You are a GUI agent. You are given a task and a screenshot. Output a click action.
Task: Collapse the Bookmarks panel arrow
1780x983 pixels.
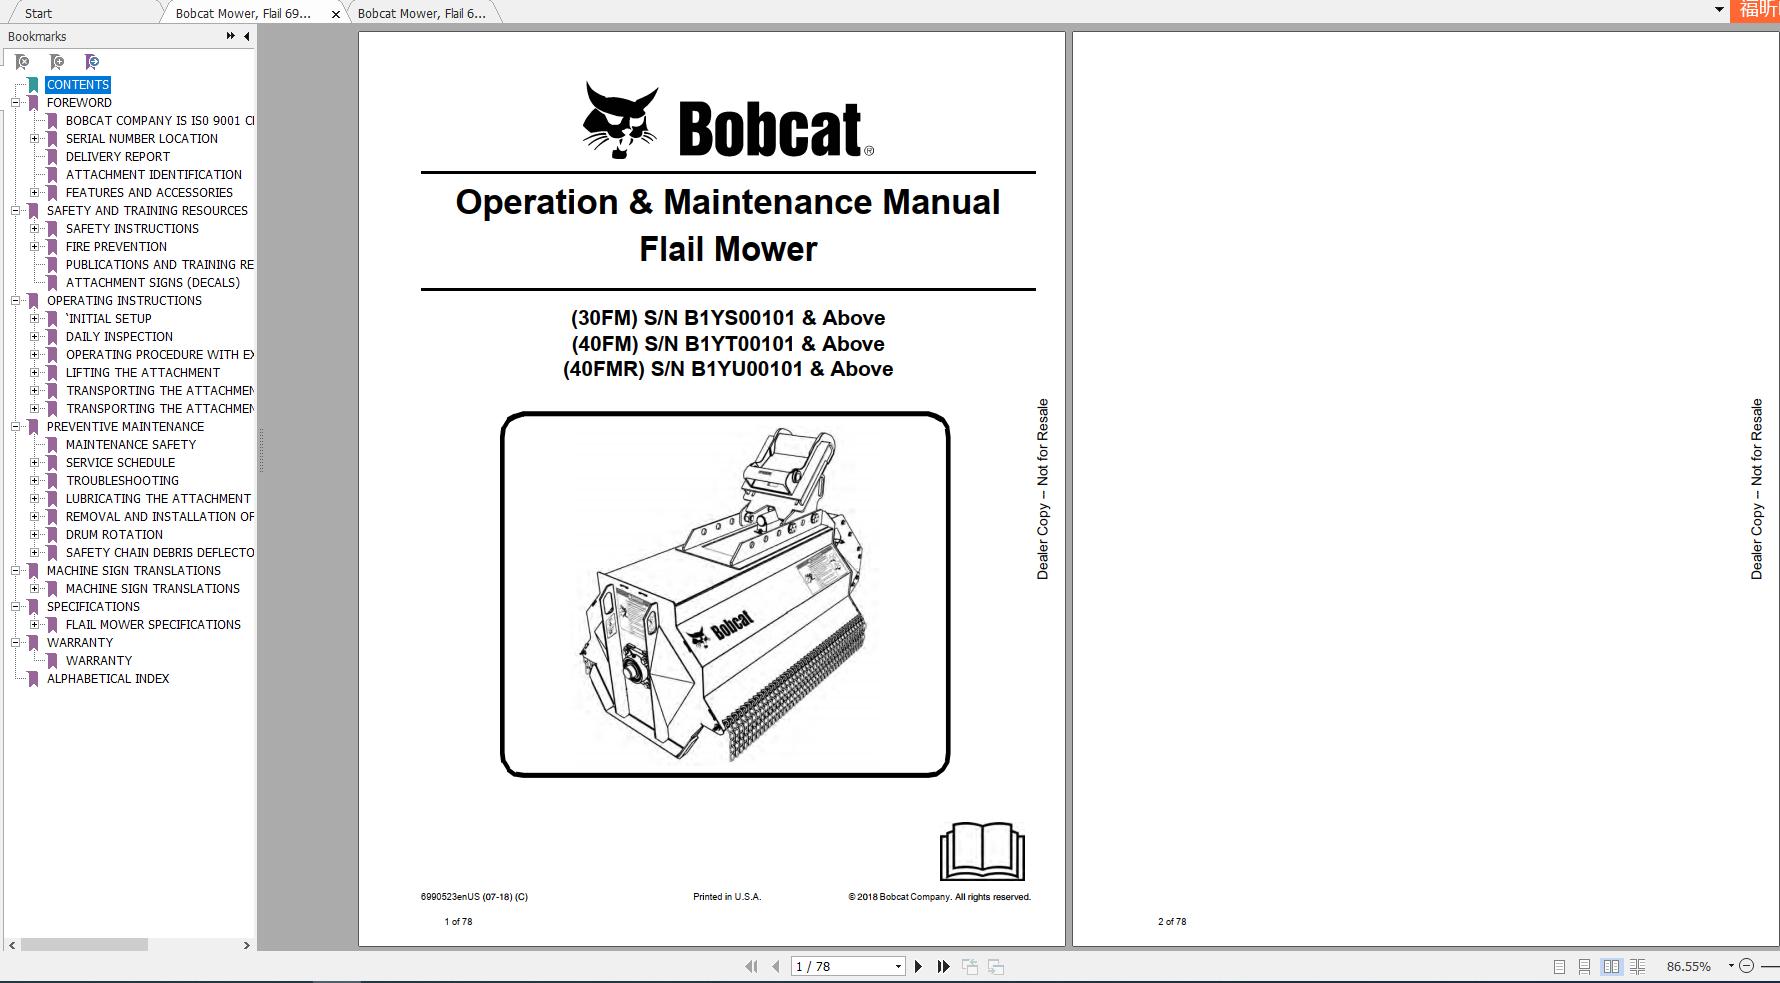[x=246, y=36]
